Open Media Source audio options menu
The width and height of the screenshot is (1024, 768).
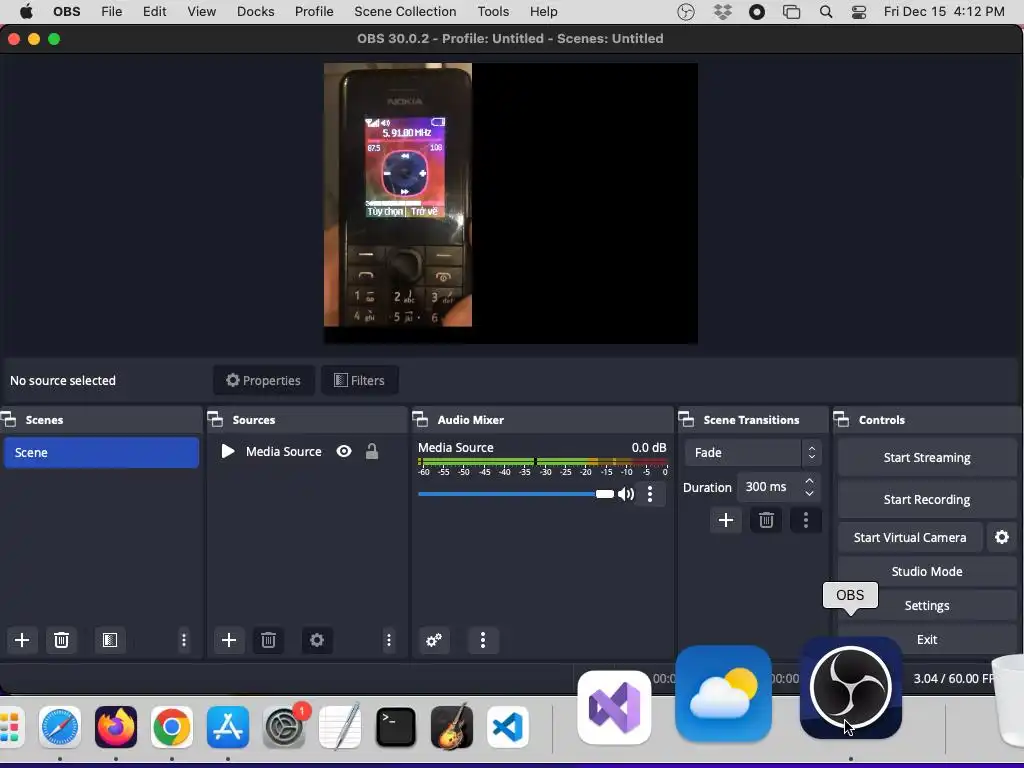[x=650, y=494]
